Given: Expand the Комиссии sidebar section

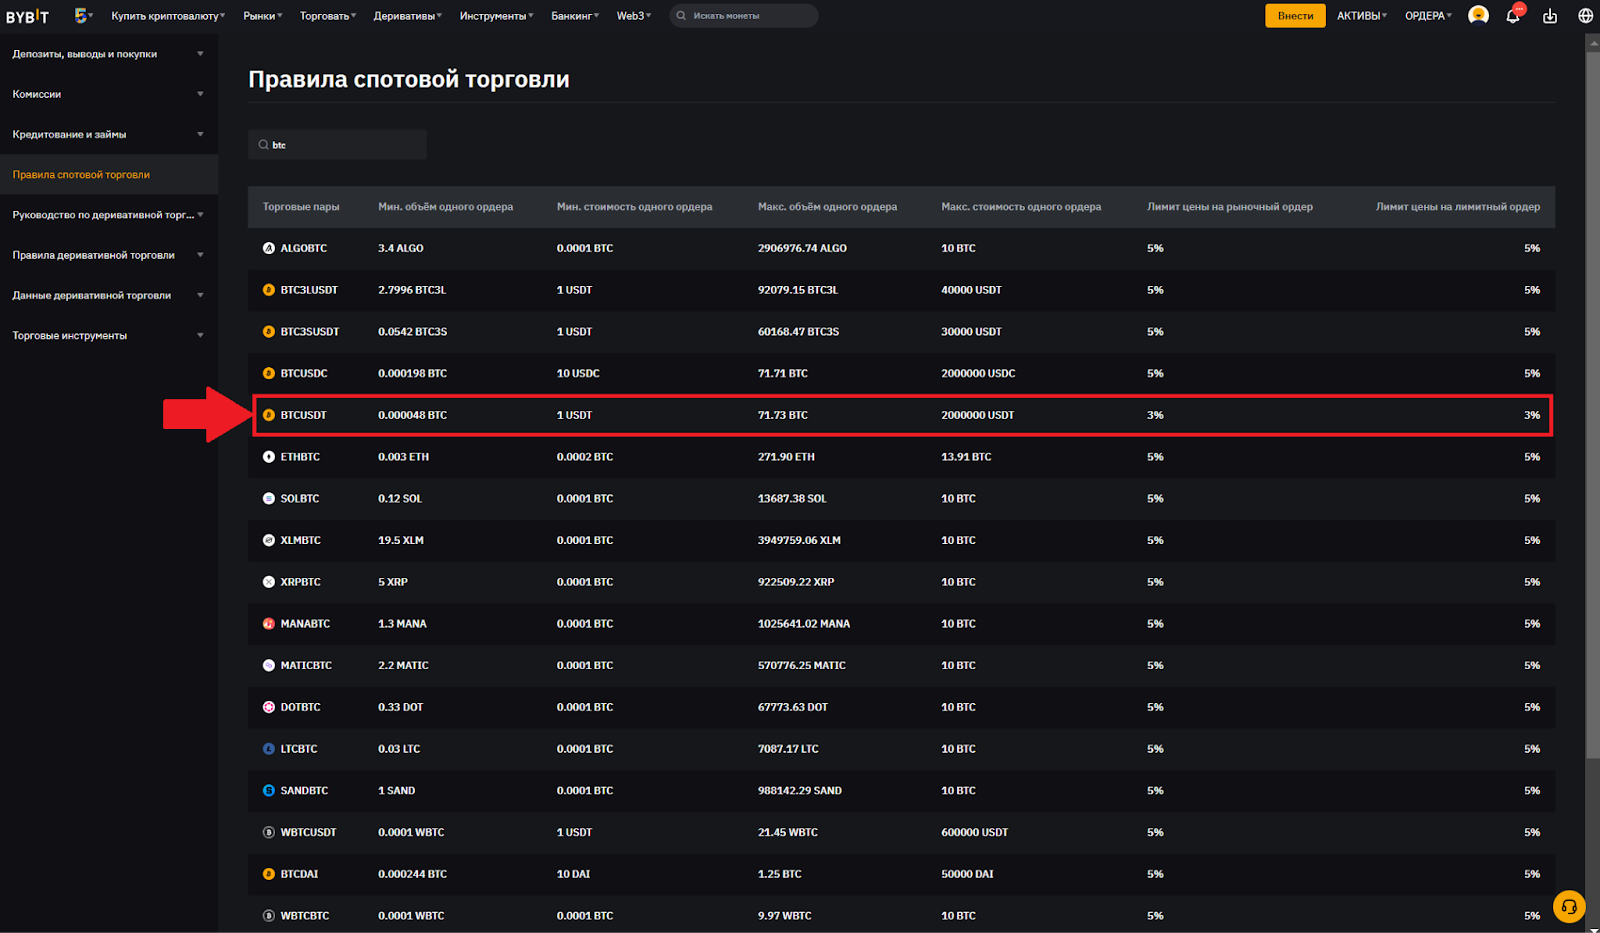Looking at the screenshot, I should pyautogui.click(x=108, y=94).
